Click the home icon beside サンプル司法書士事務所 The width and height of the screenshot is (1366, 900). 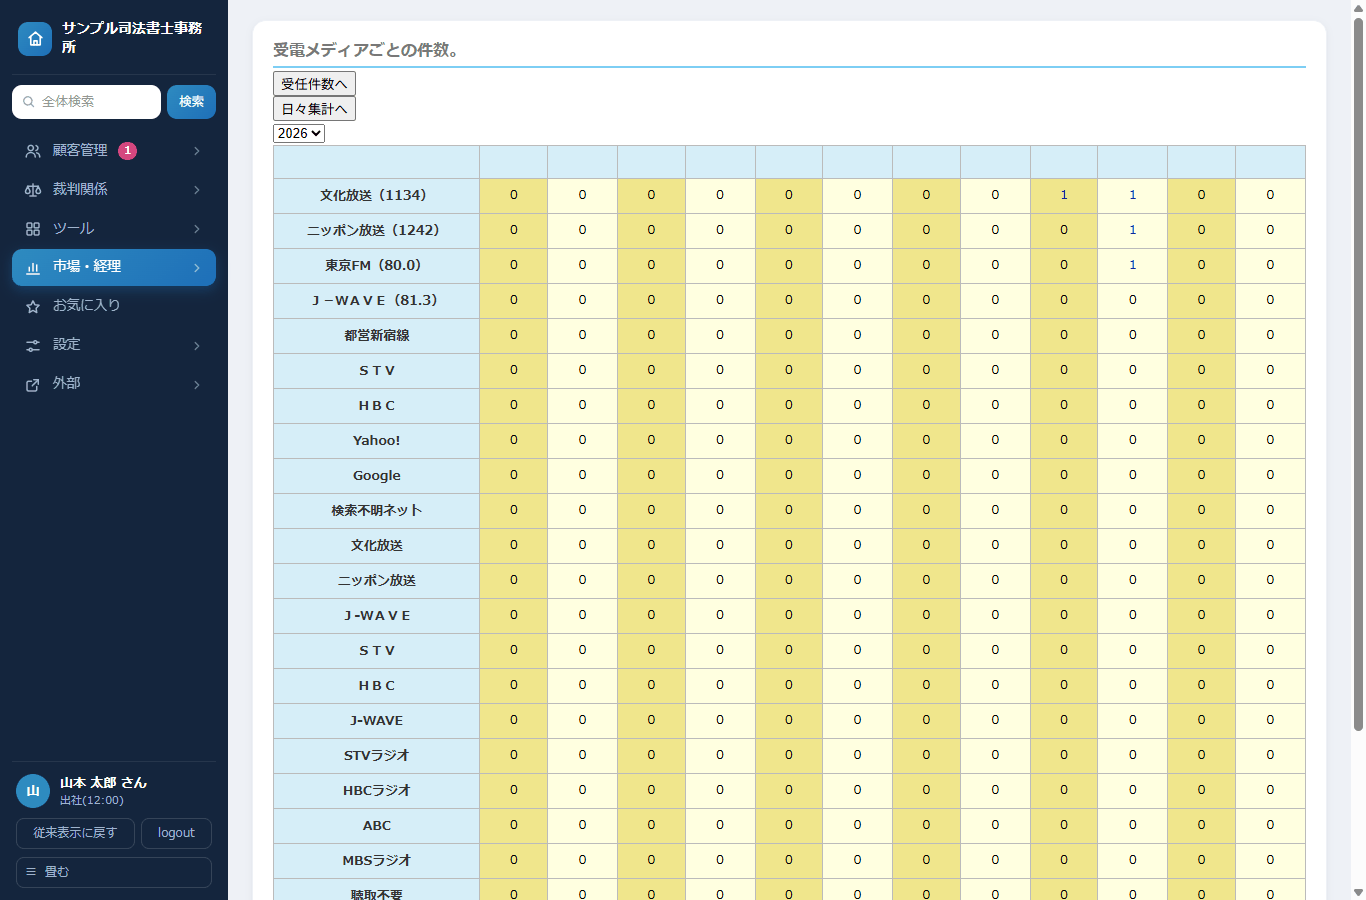(x=35, y=39)
